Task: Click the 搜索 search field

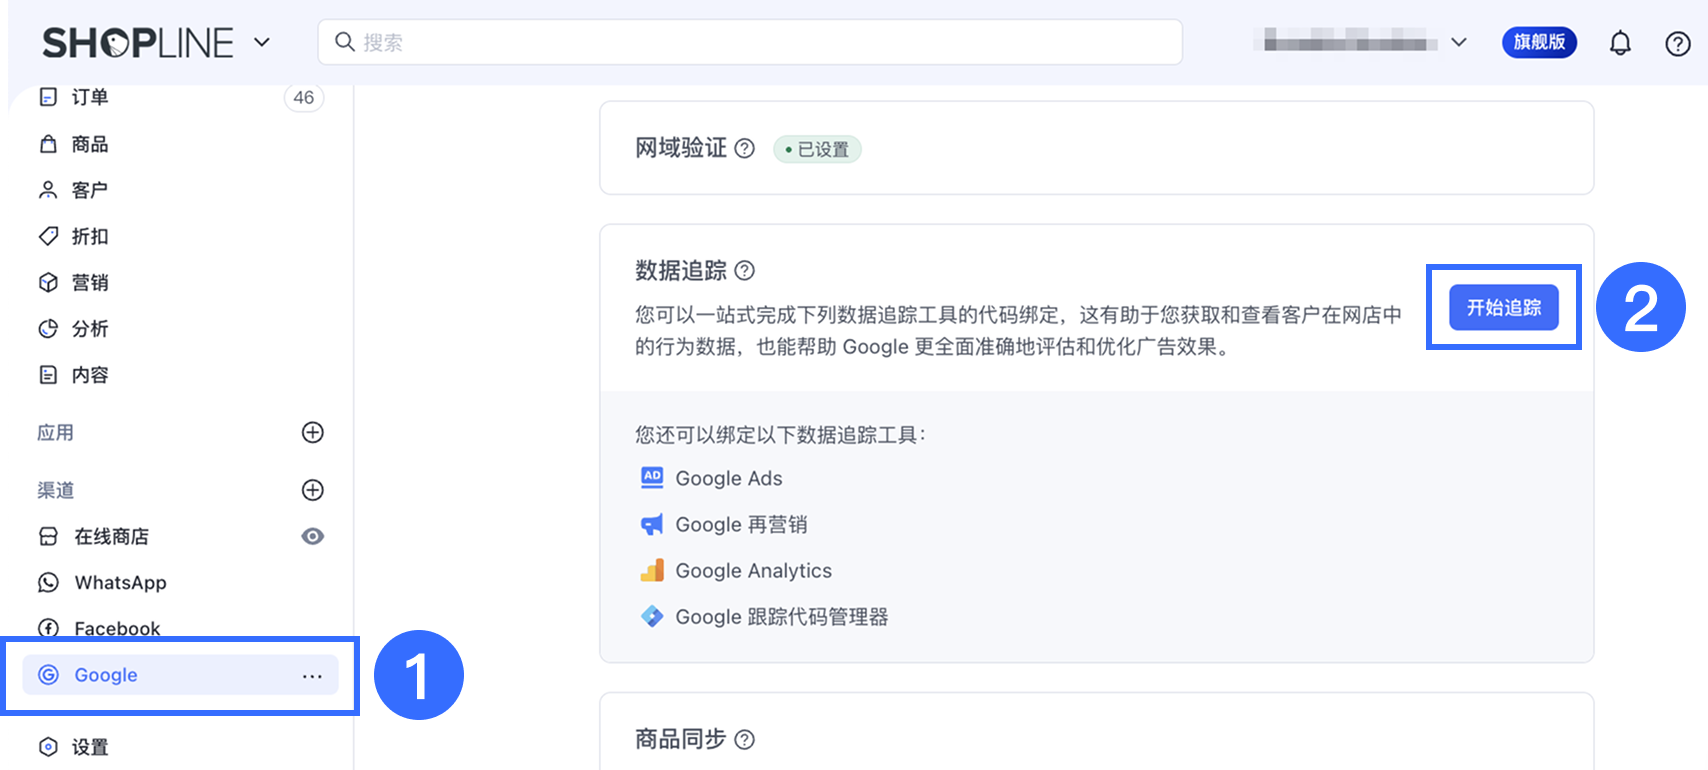Action: point(750,42)
